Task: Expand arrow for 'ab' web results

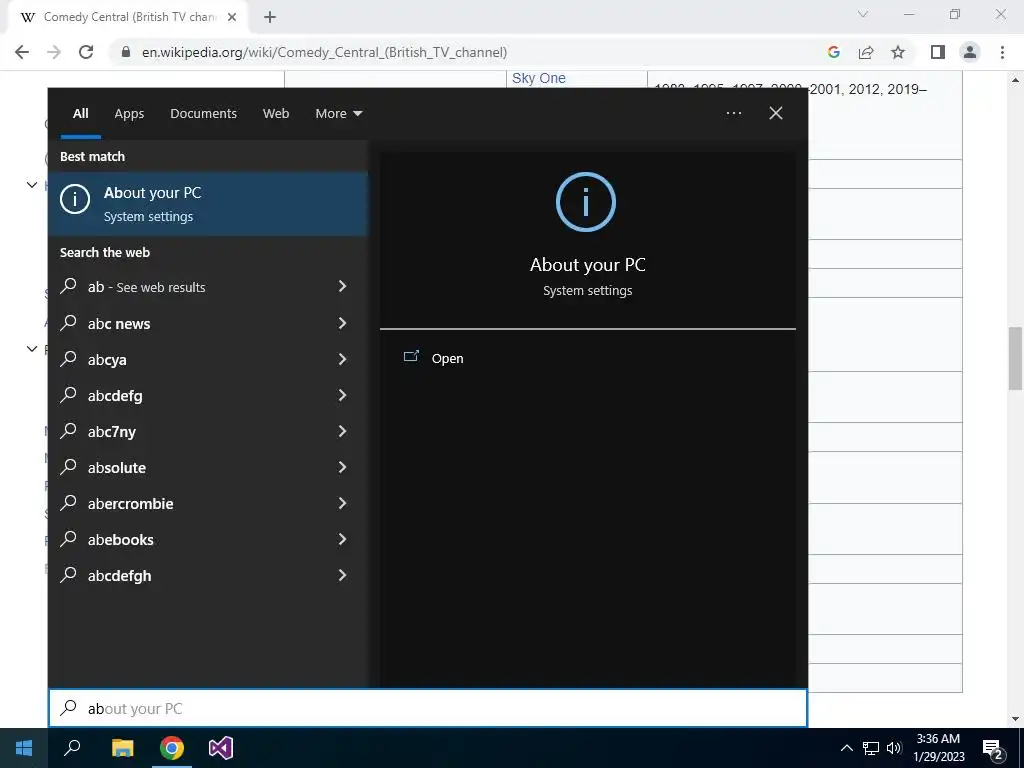Action: click(x=342, y=286)
